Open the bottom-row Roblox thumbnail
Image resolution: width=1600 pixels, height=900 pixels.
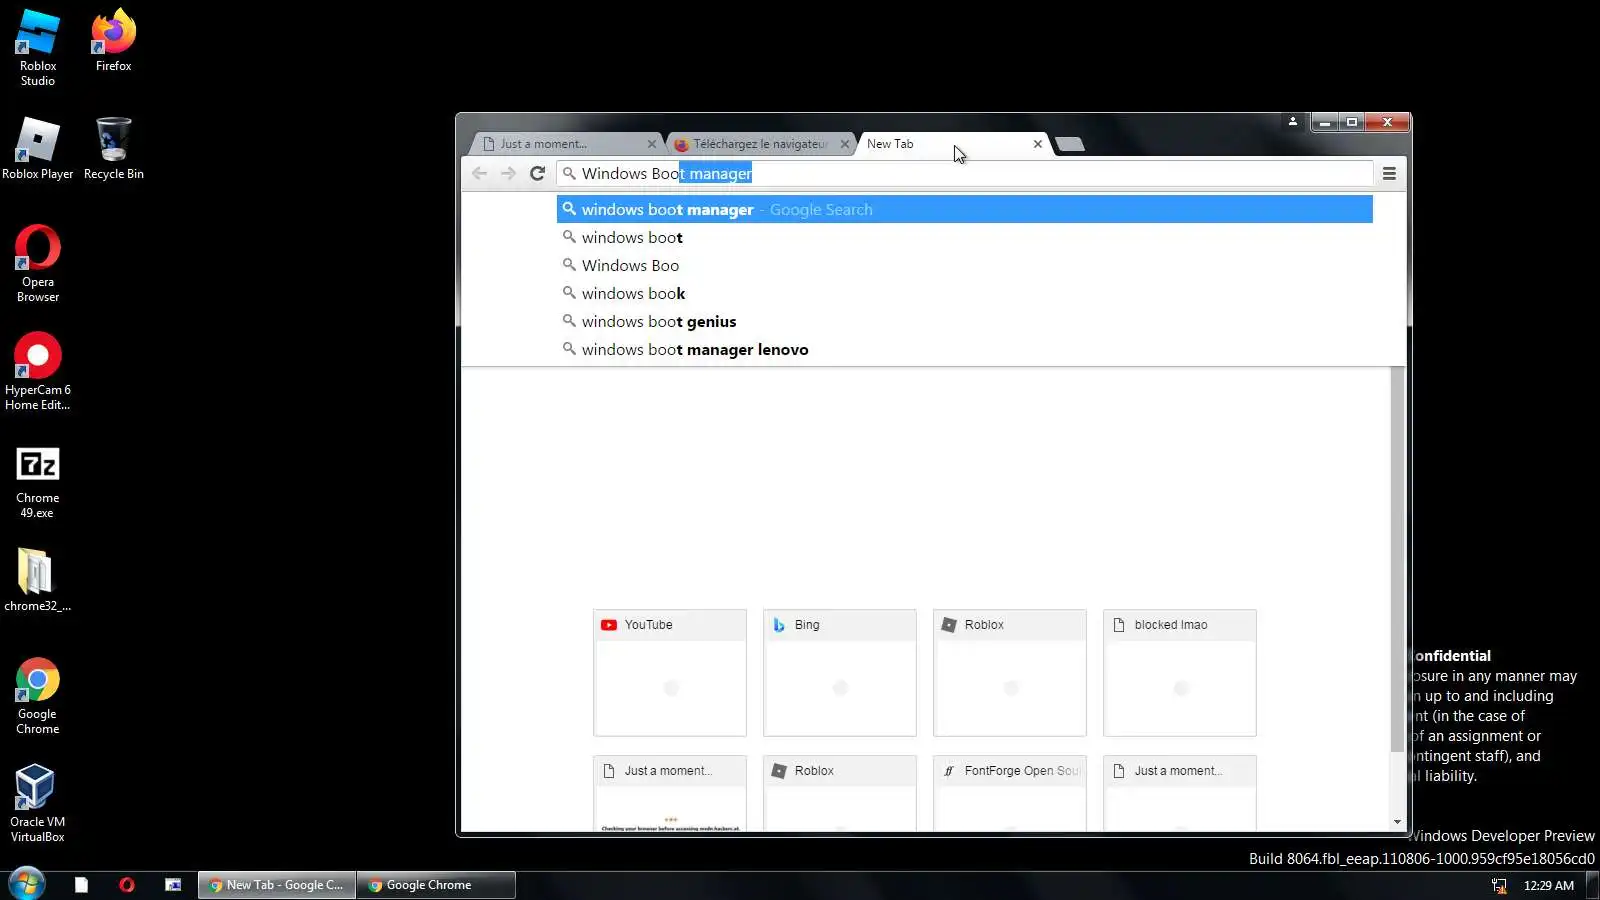coord(840,793)
